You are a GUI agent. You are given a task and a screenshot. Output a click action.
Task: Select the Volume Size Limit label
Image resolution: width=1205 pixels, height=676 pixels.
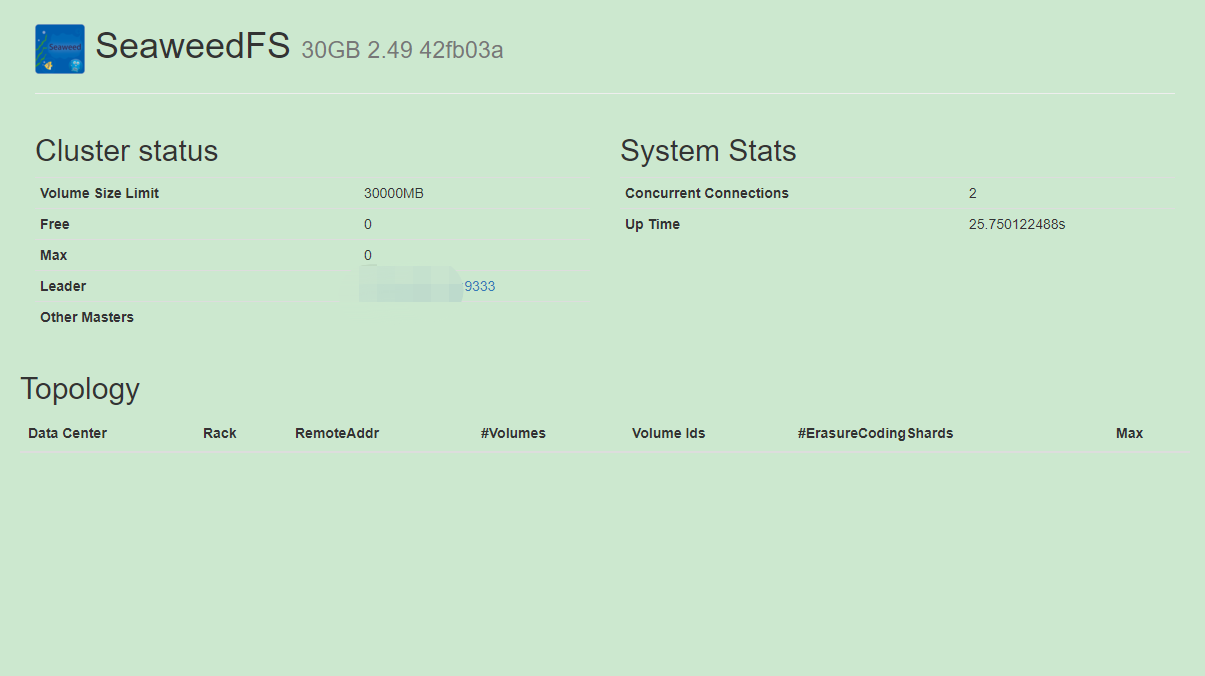(x=99, y=193)
